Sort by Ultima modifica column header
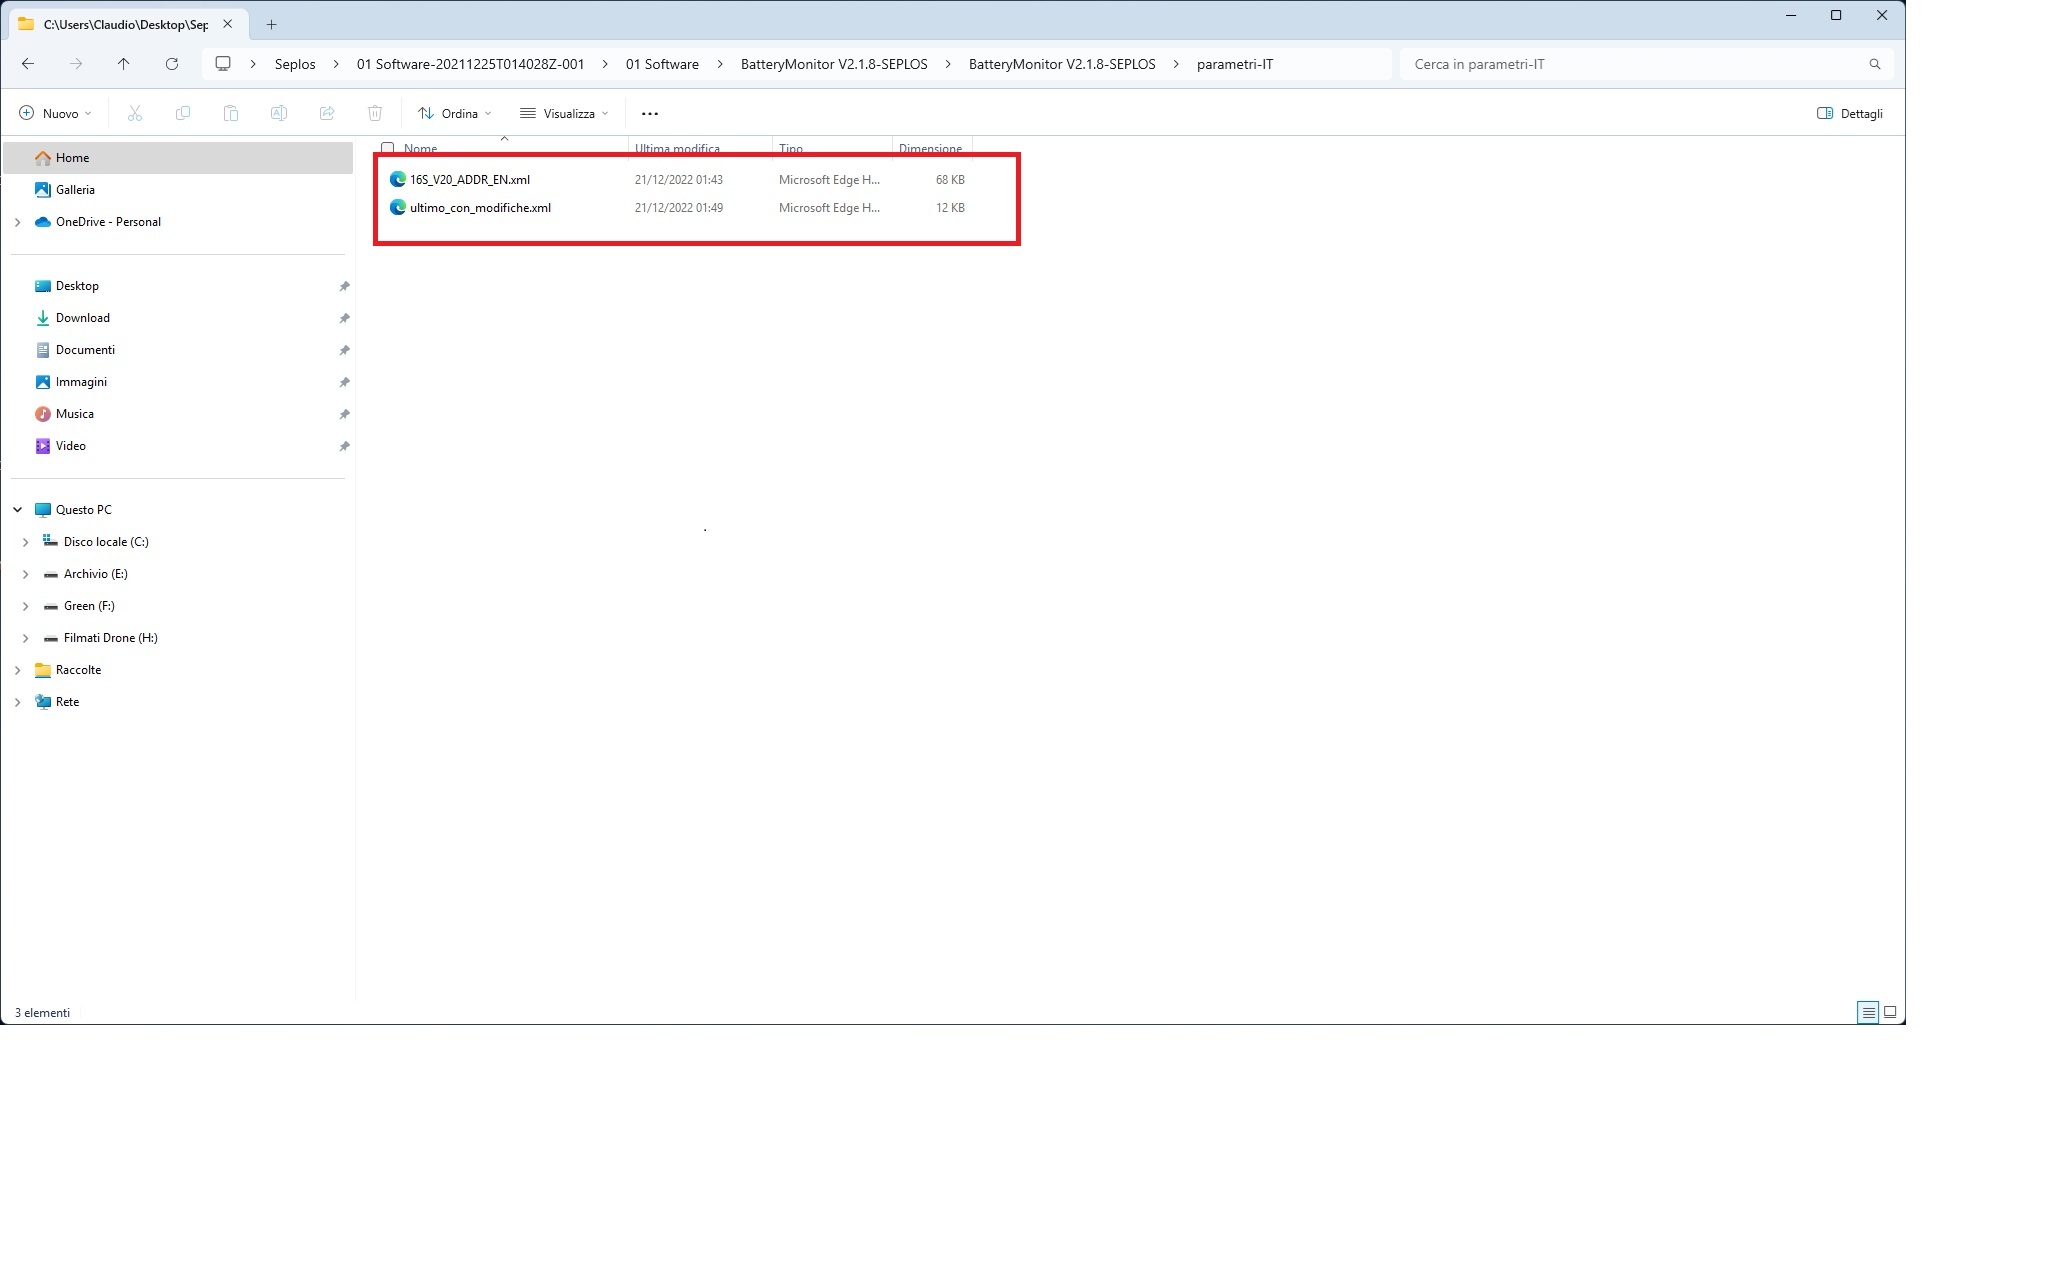This screenshot has height=1288, width=2048. (677, 148)
